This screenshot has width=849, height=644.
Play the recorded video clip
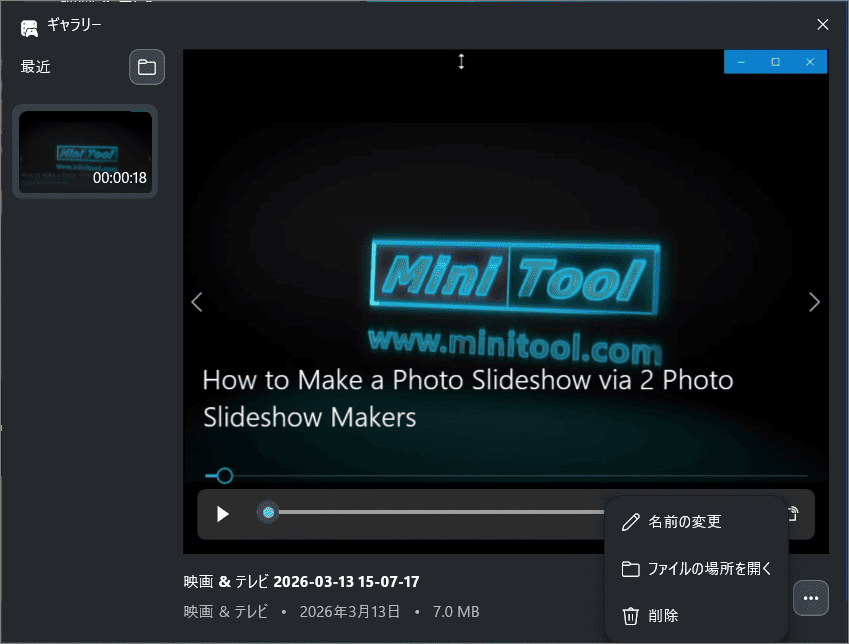[x=223, y=514]
